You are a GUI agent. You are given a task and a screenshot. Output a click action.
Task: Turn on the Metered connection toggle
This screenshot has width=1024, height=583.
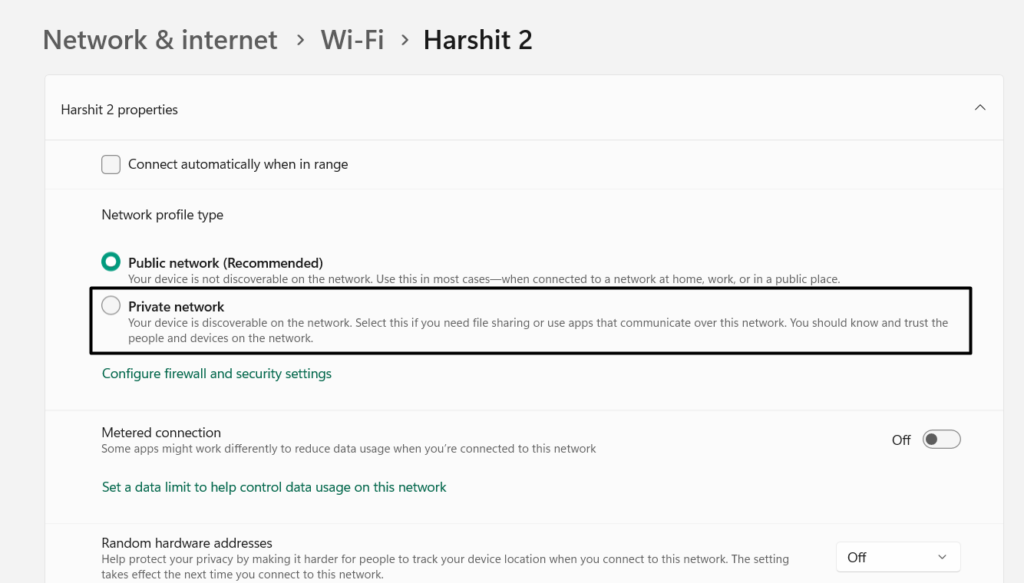point(941,439)
